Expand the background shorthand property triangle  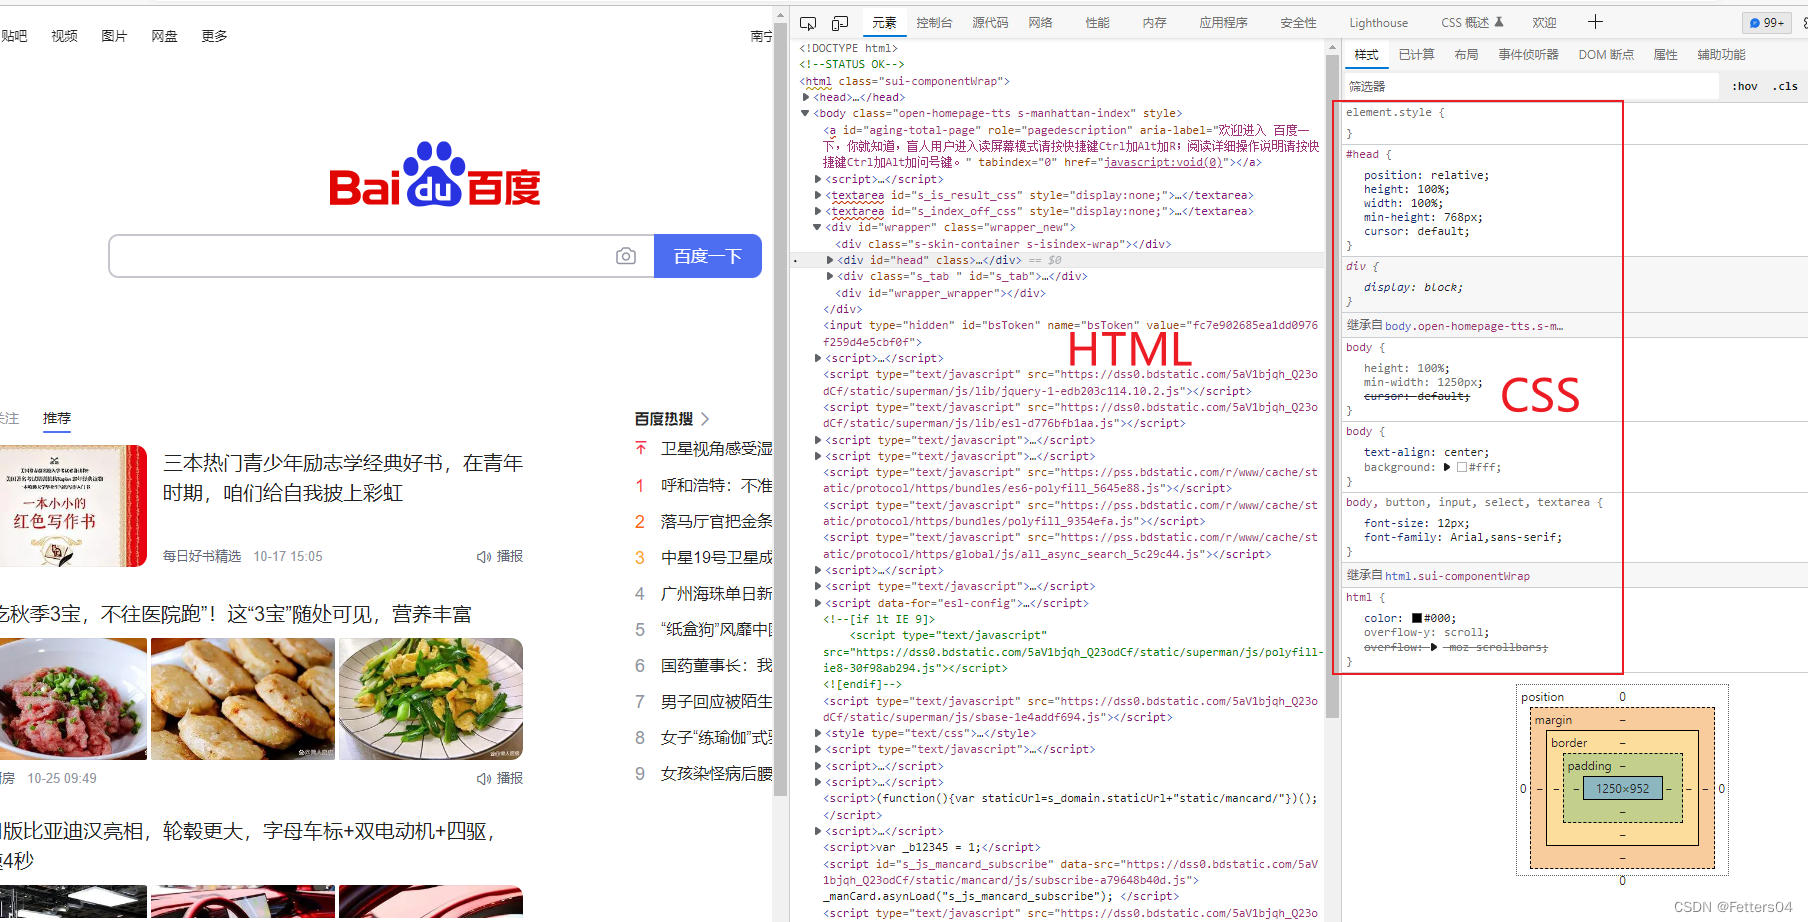click(1447, 467)
